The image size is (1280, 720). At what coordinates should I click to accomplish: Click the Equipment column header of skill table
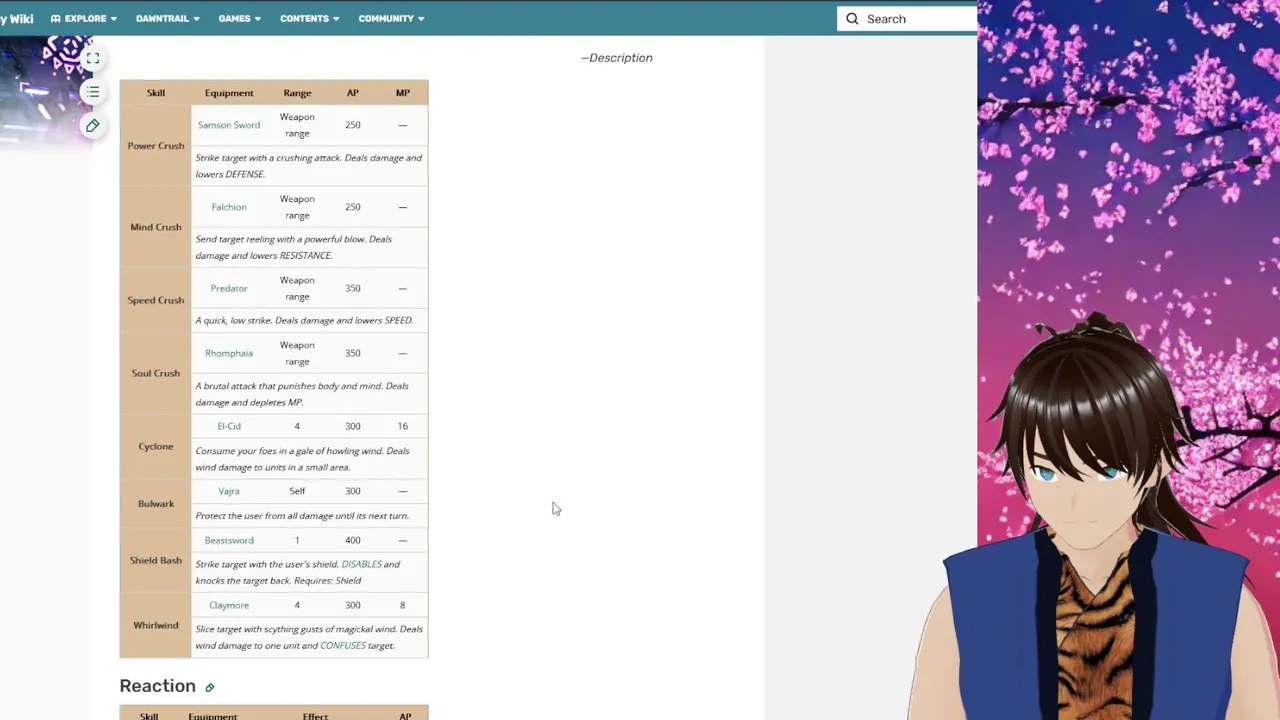click(229, 93)
